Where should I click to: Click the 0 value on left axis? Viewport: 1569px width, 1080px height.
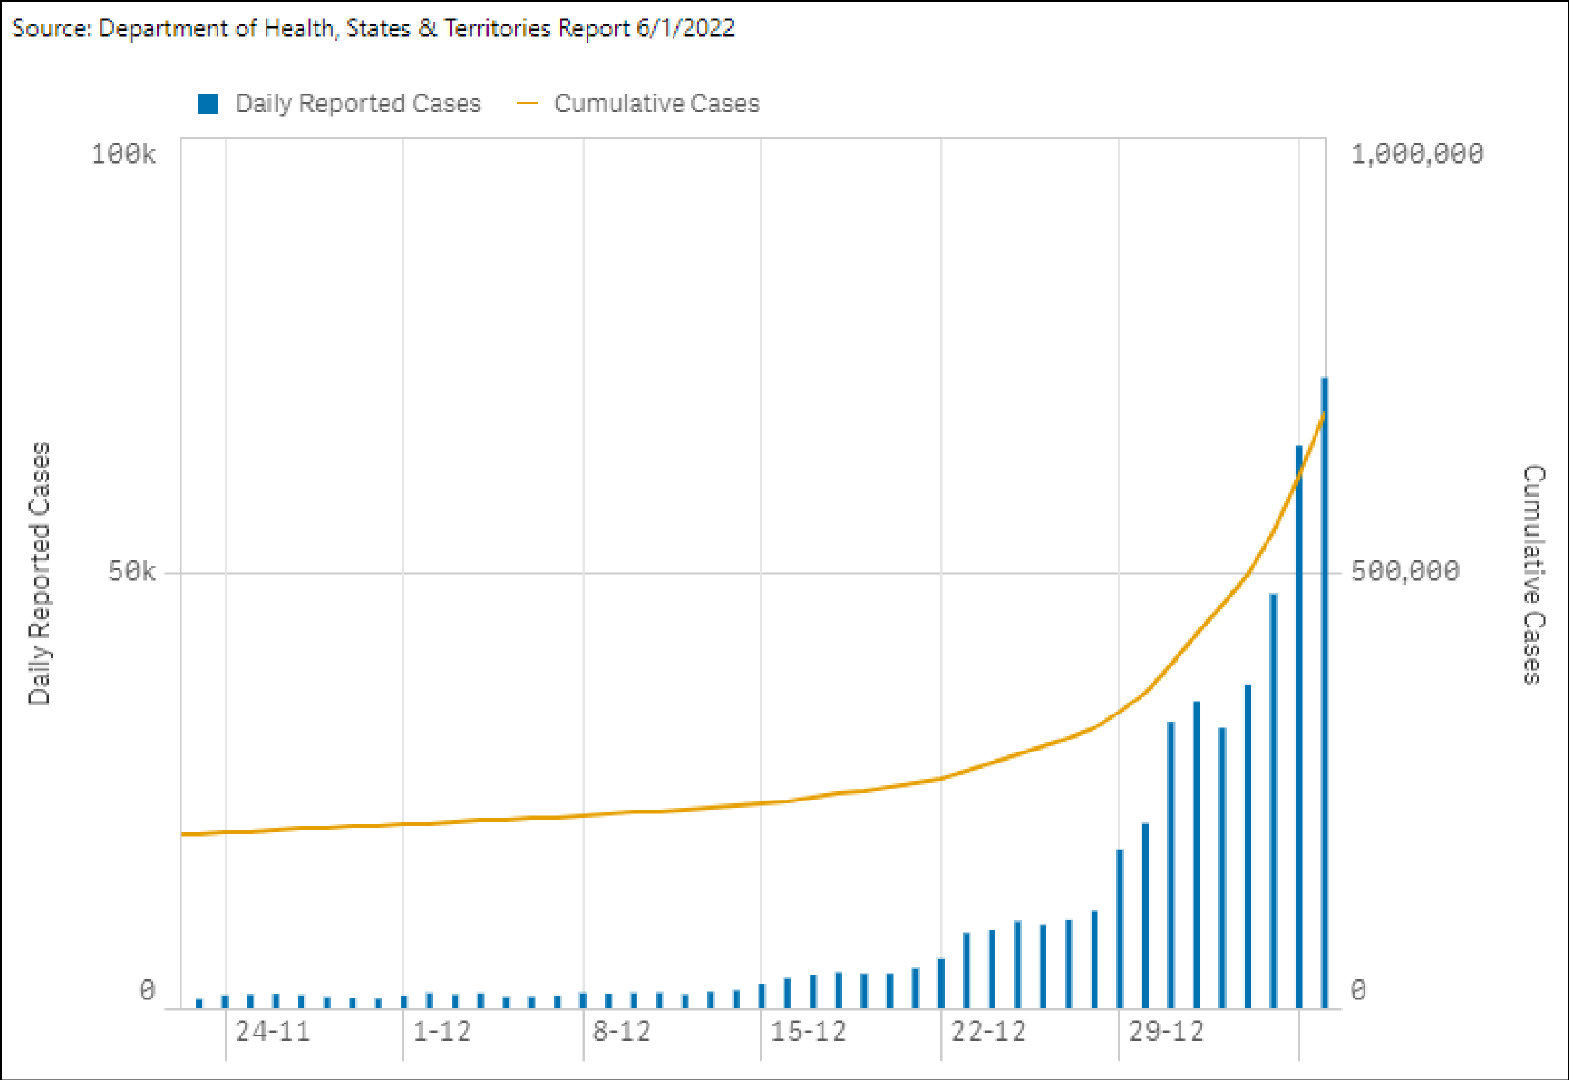[x=148, y=990]
